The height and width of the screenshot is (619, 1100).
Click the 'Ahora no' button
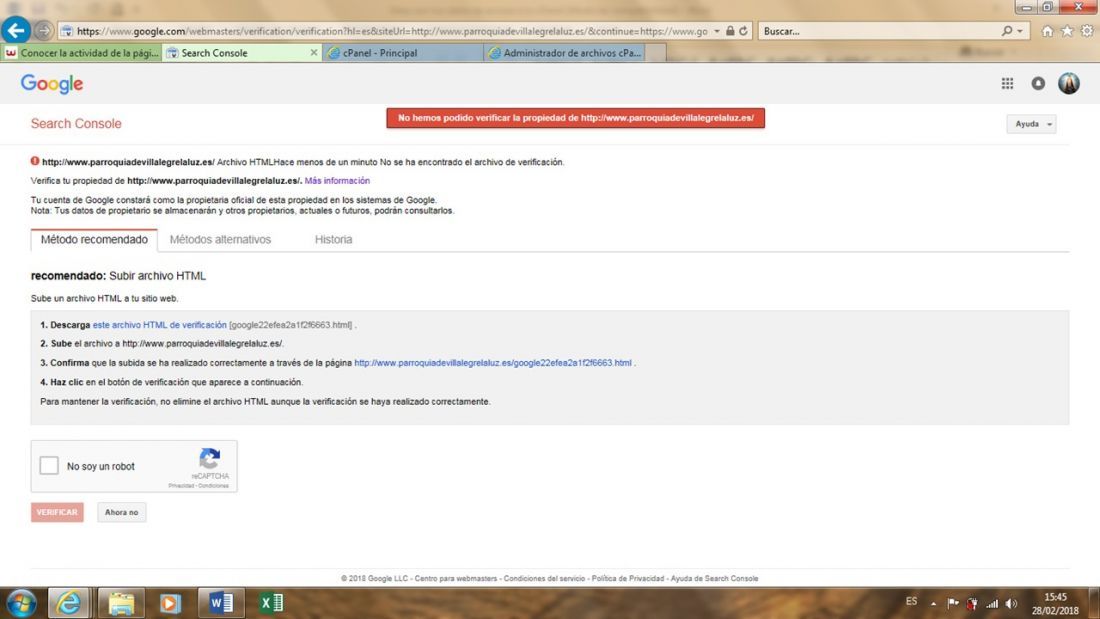click(121, 512)
